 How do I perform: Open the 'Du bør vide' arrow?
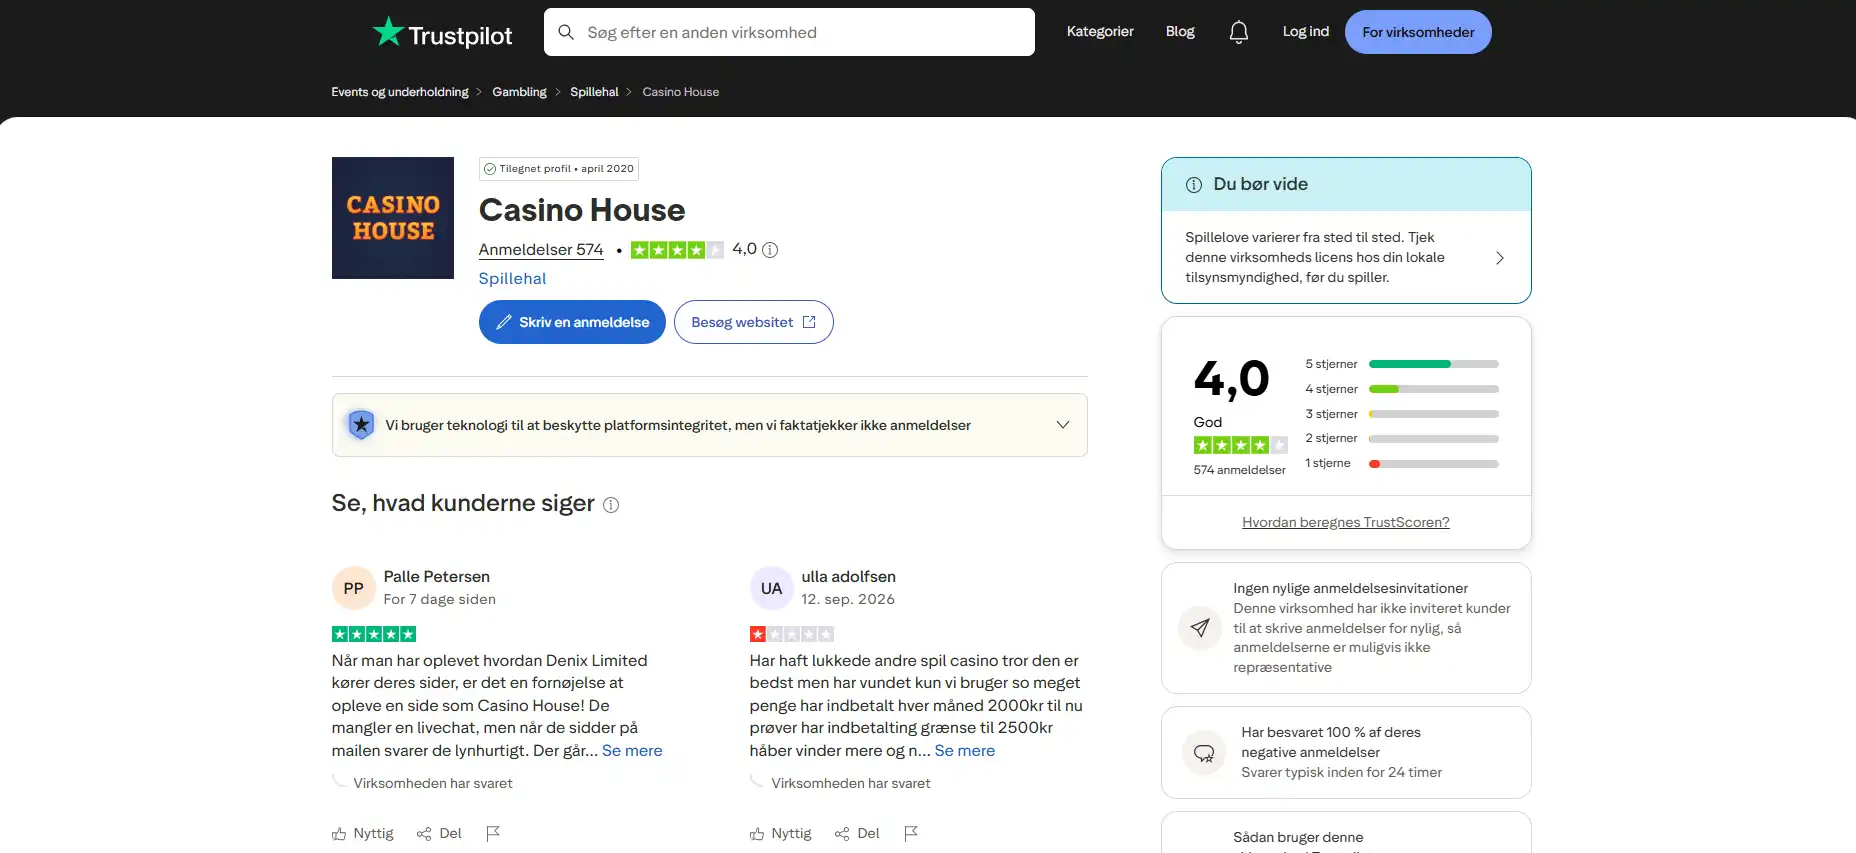[1499, 258]
